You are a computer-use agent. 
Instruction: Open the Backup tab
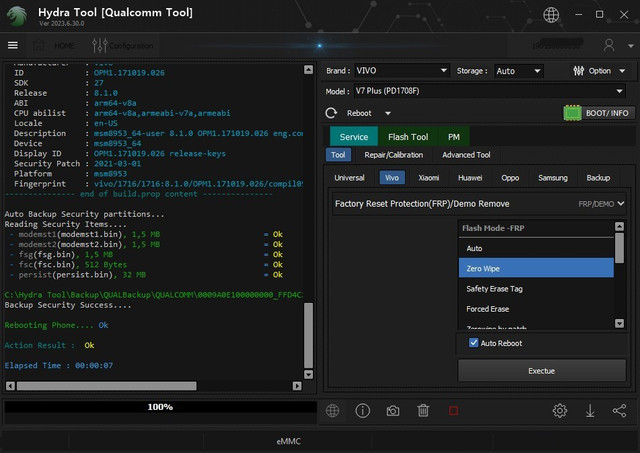click(598, 178)
